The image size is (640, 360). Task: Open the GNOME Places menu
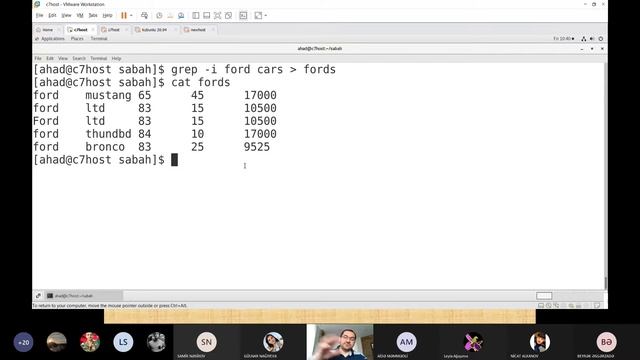[x=77, y=39]
